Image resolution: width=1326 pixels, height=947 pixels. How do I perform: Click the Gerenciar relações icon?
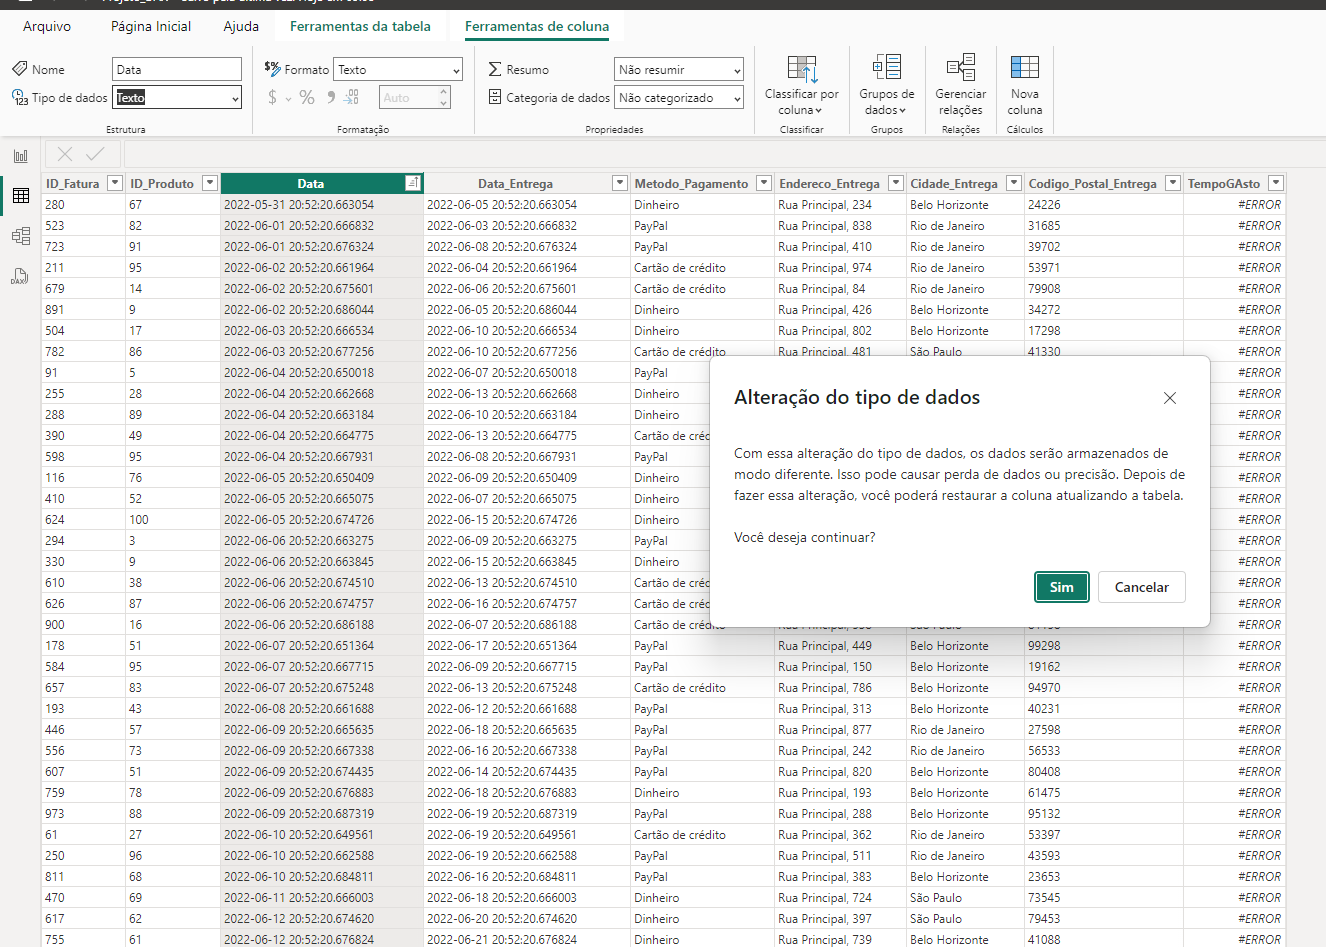960,67
